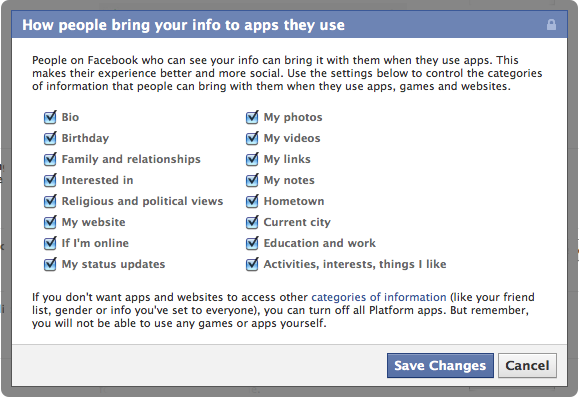Toggle the Interested in checkbox
This screenshot has width=579, height=398.
50,181
